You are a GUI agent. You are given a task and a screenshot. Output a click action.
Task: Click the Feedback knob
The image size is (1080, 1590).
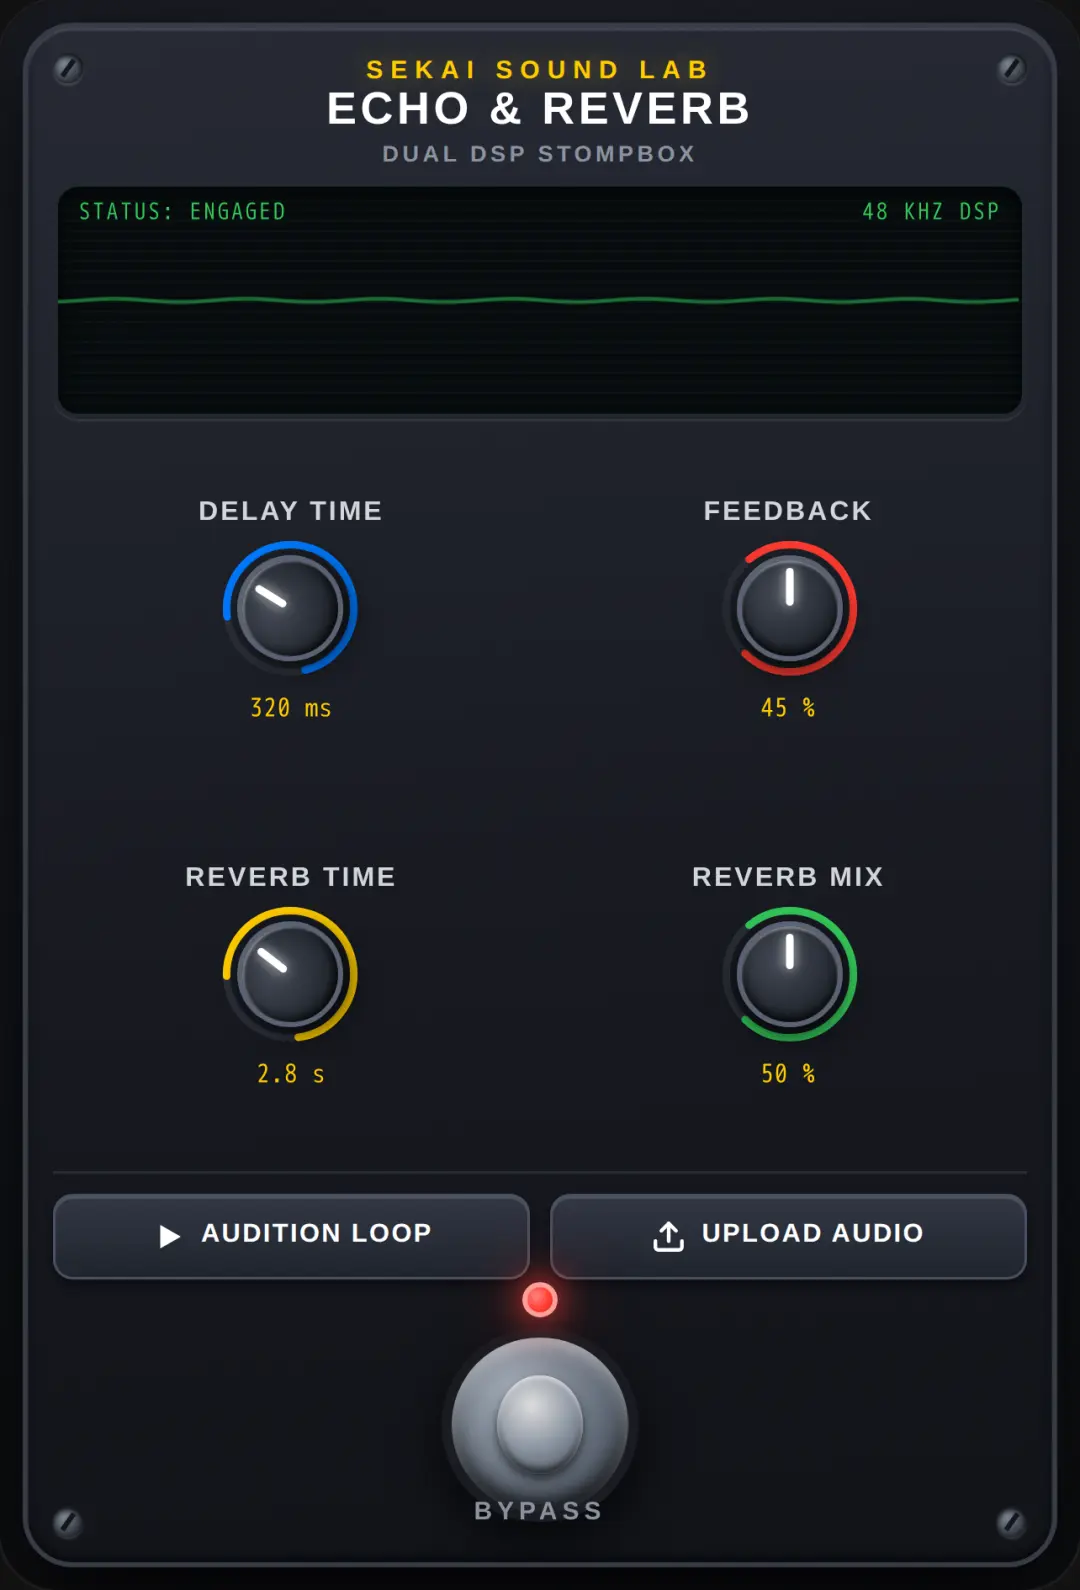790,608
